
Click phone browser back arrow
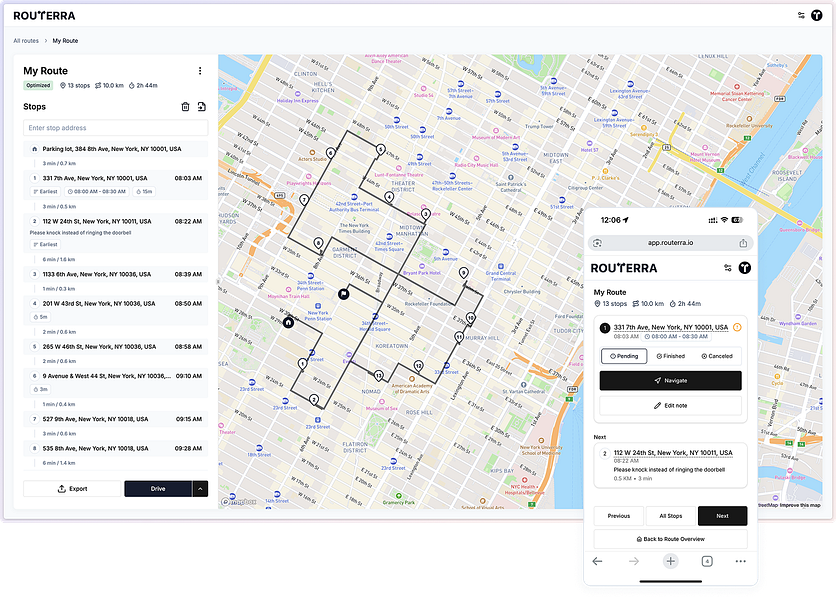click(598, 561)
